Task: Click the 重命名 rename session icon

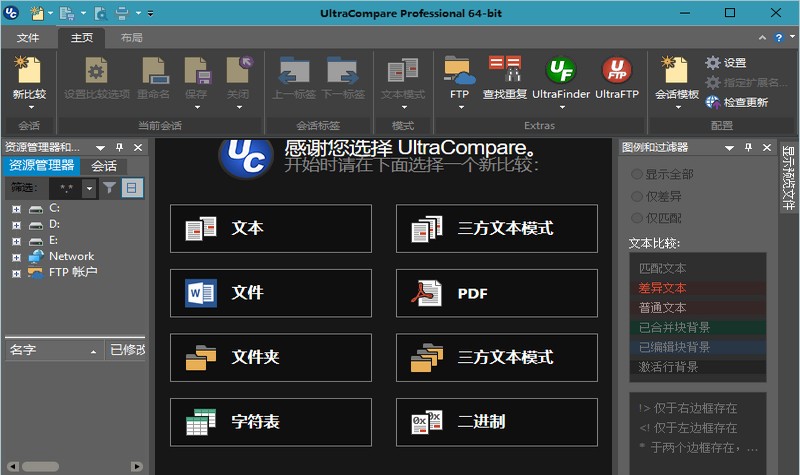Action: 154,70
